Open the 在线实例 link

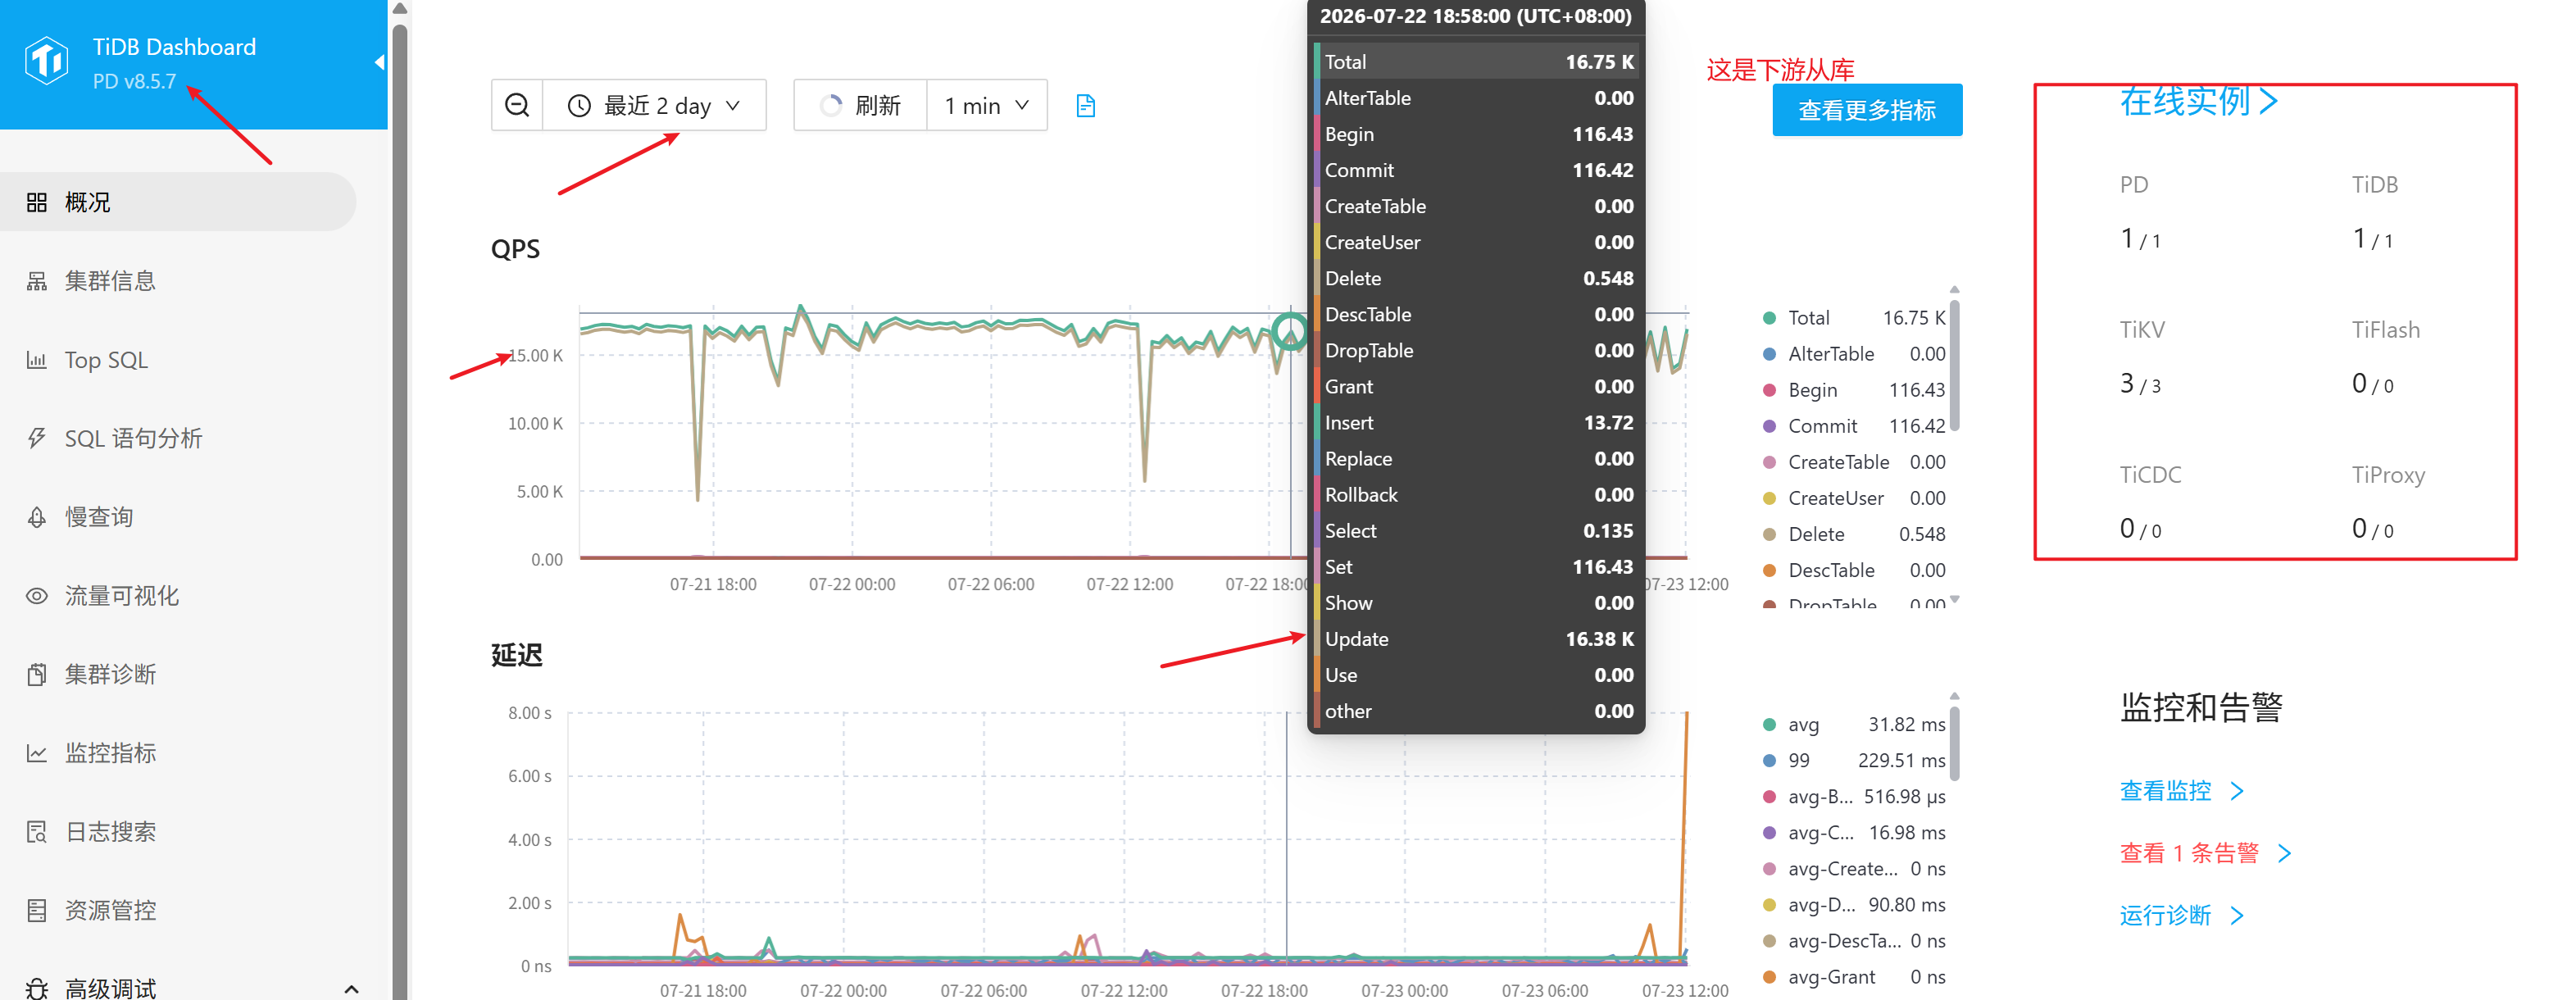[x=2198, y=101]
